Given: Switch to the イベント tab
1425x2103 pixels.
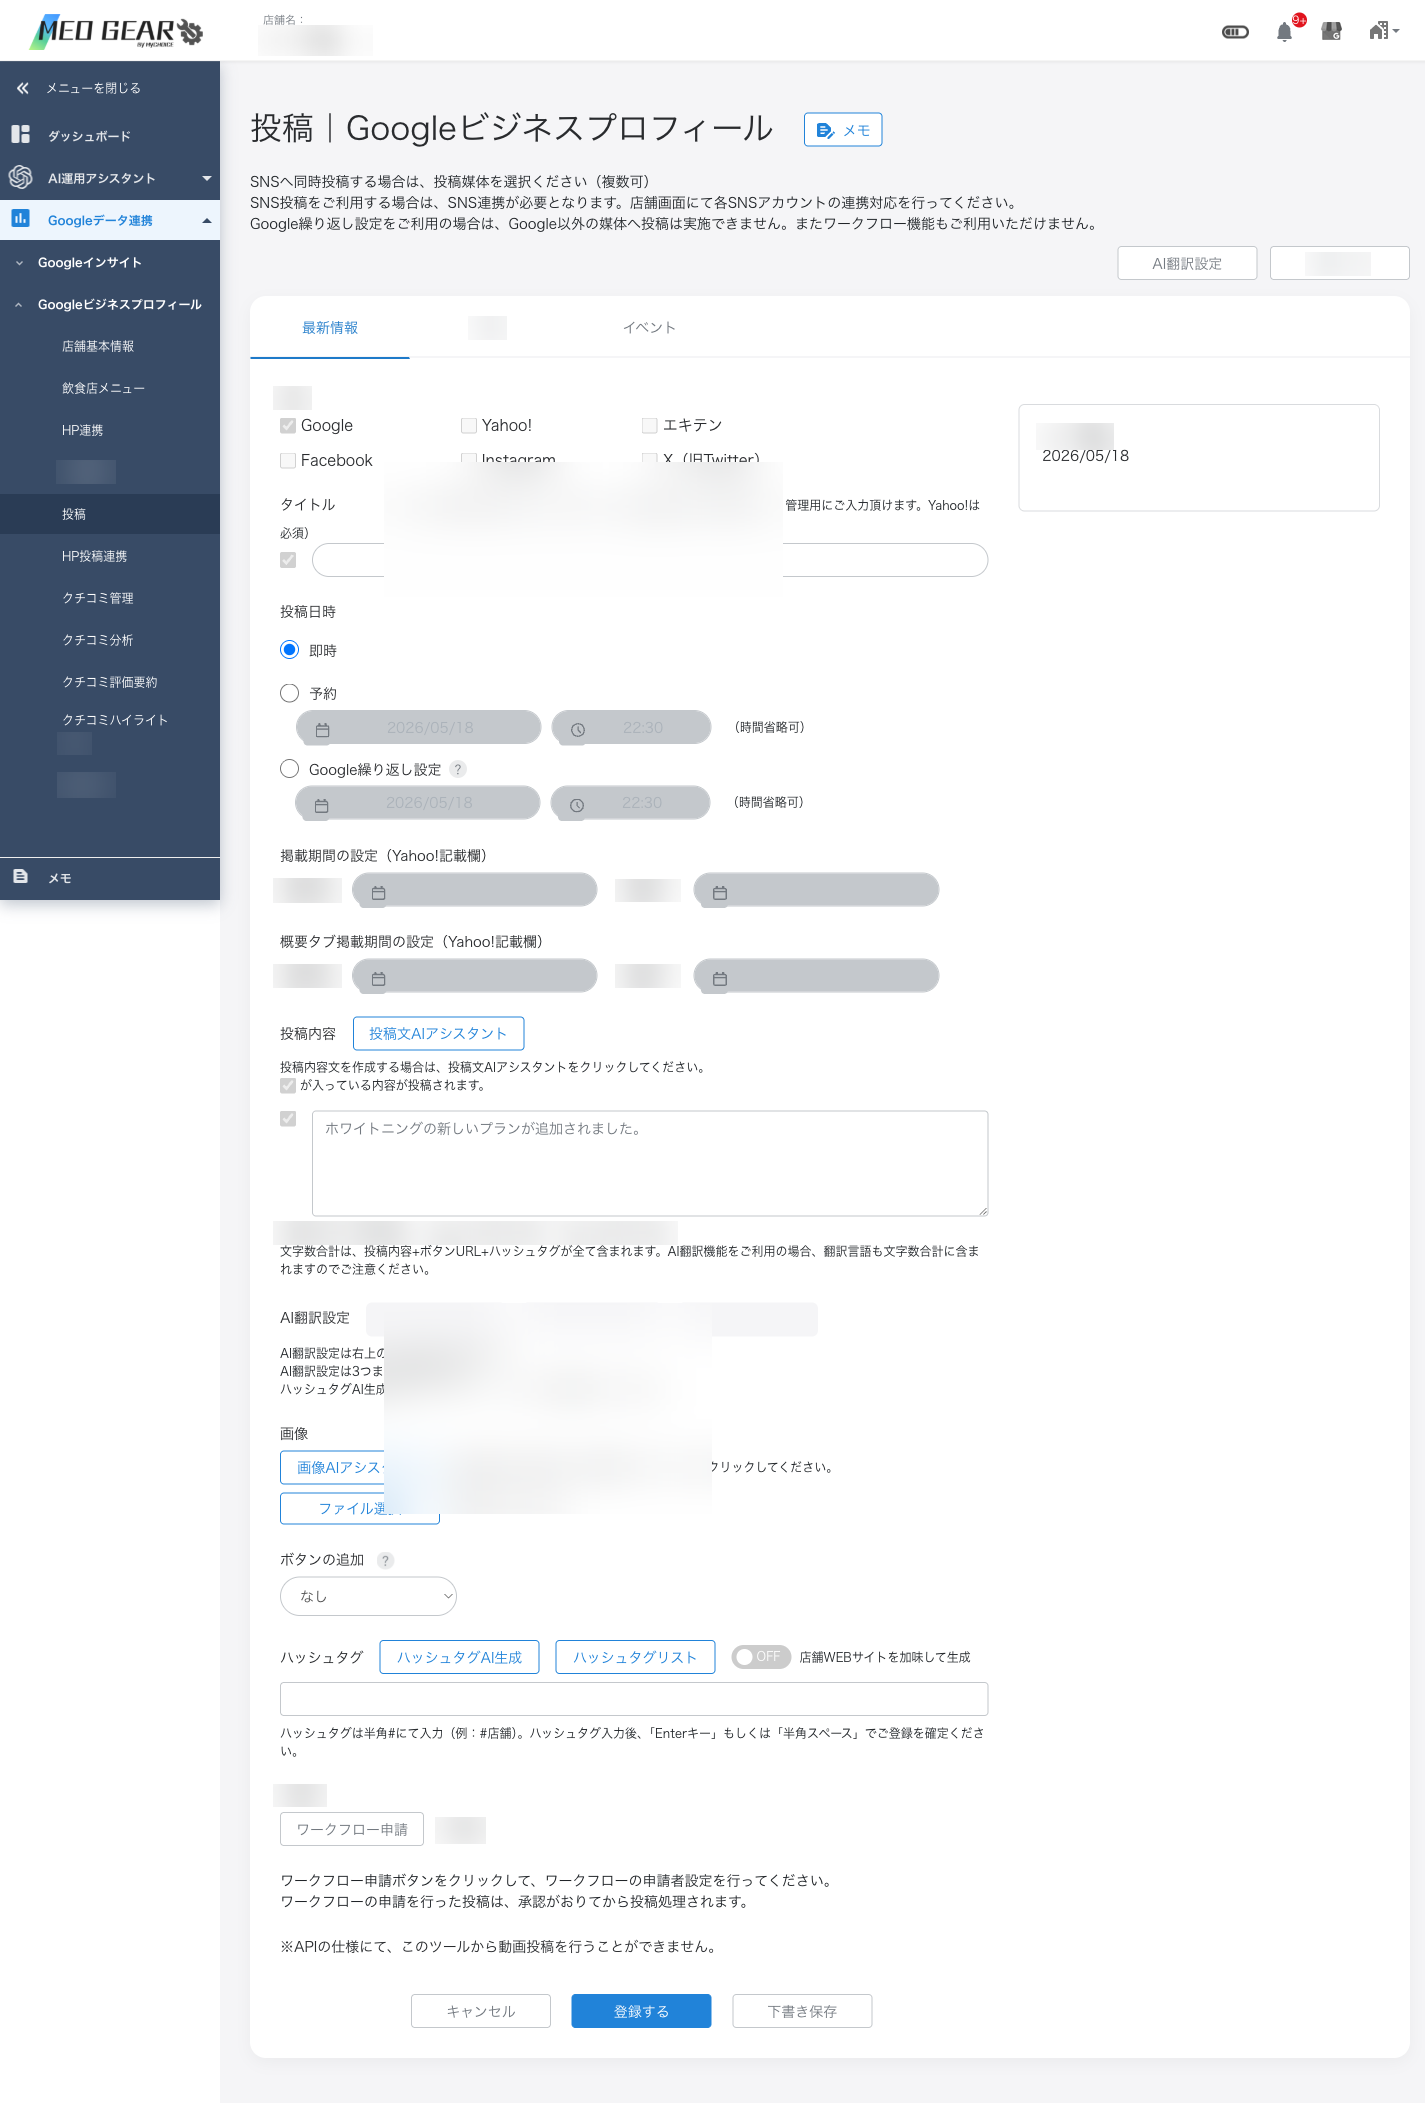Looking at the screenshot, I should 649,327.
